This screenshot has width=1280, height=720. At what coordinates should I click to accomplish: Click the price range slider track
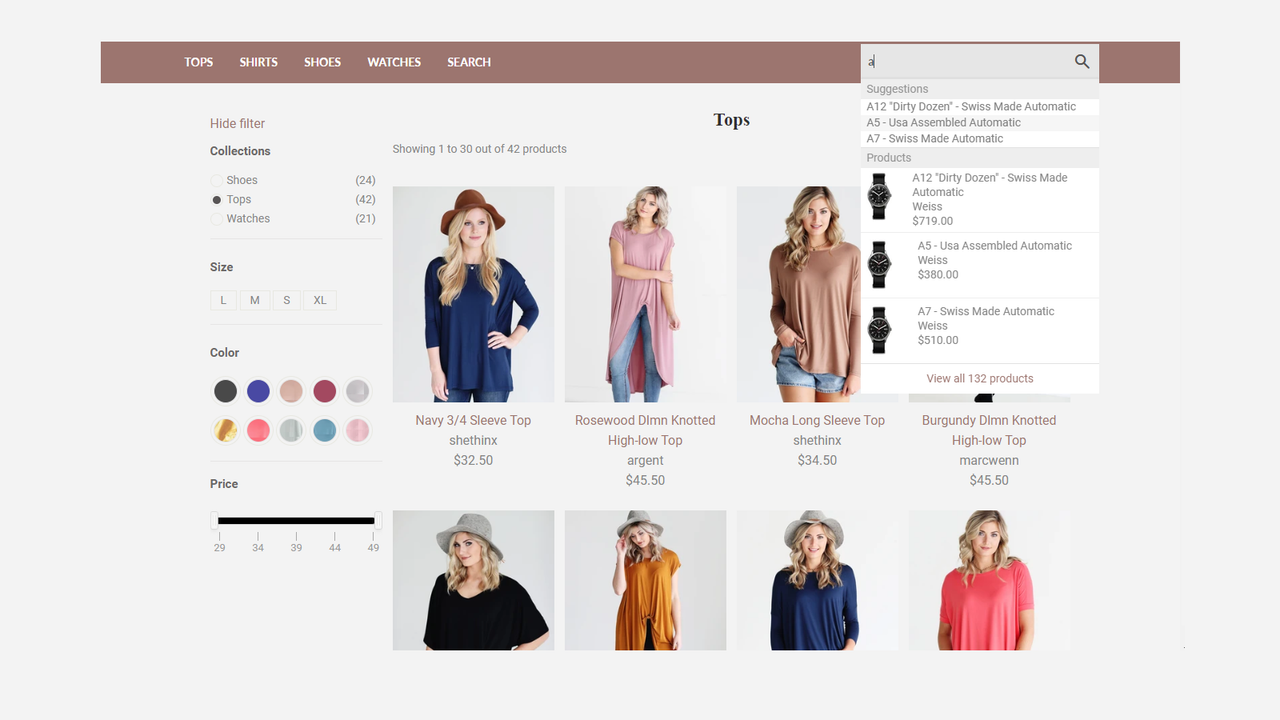pyautogui.click(x=296, y=521)
